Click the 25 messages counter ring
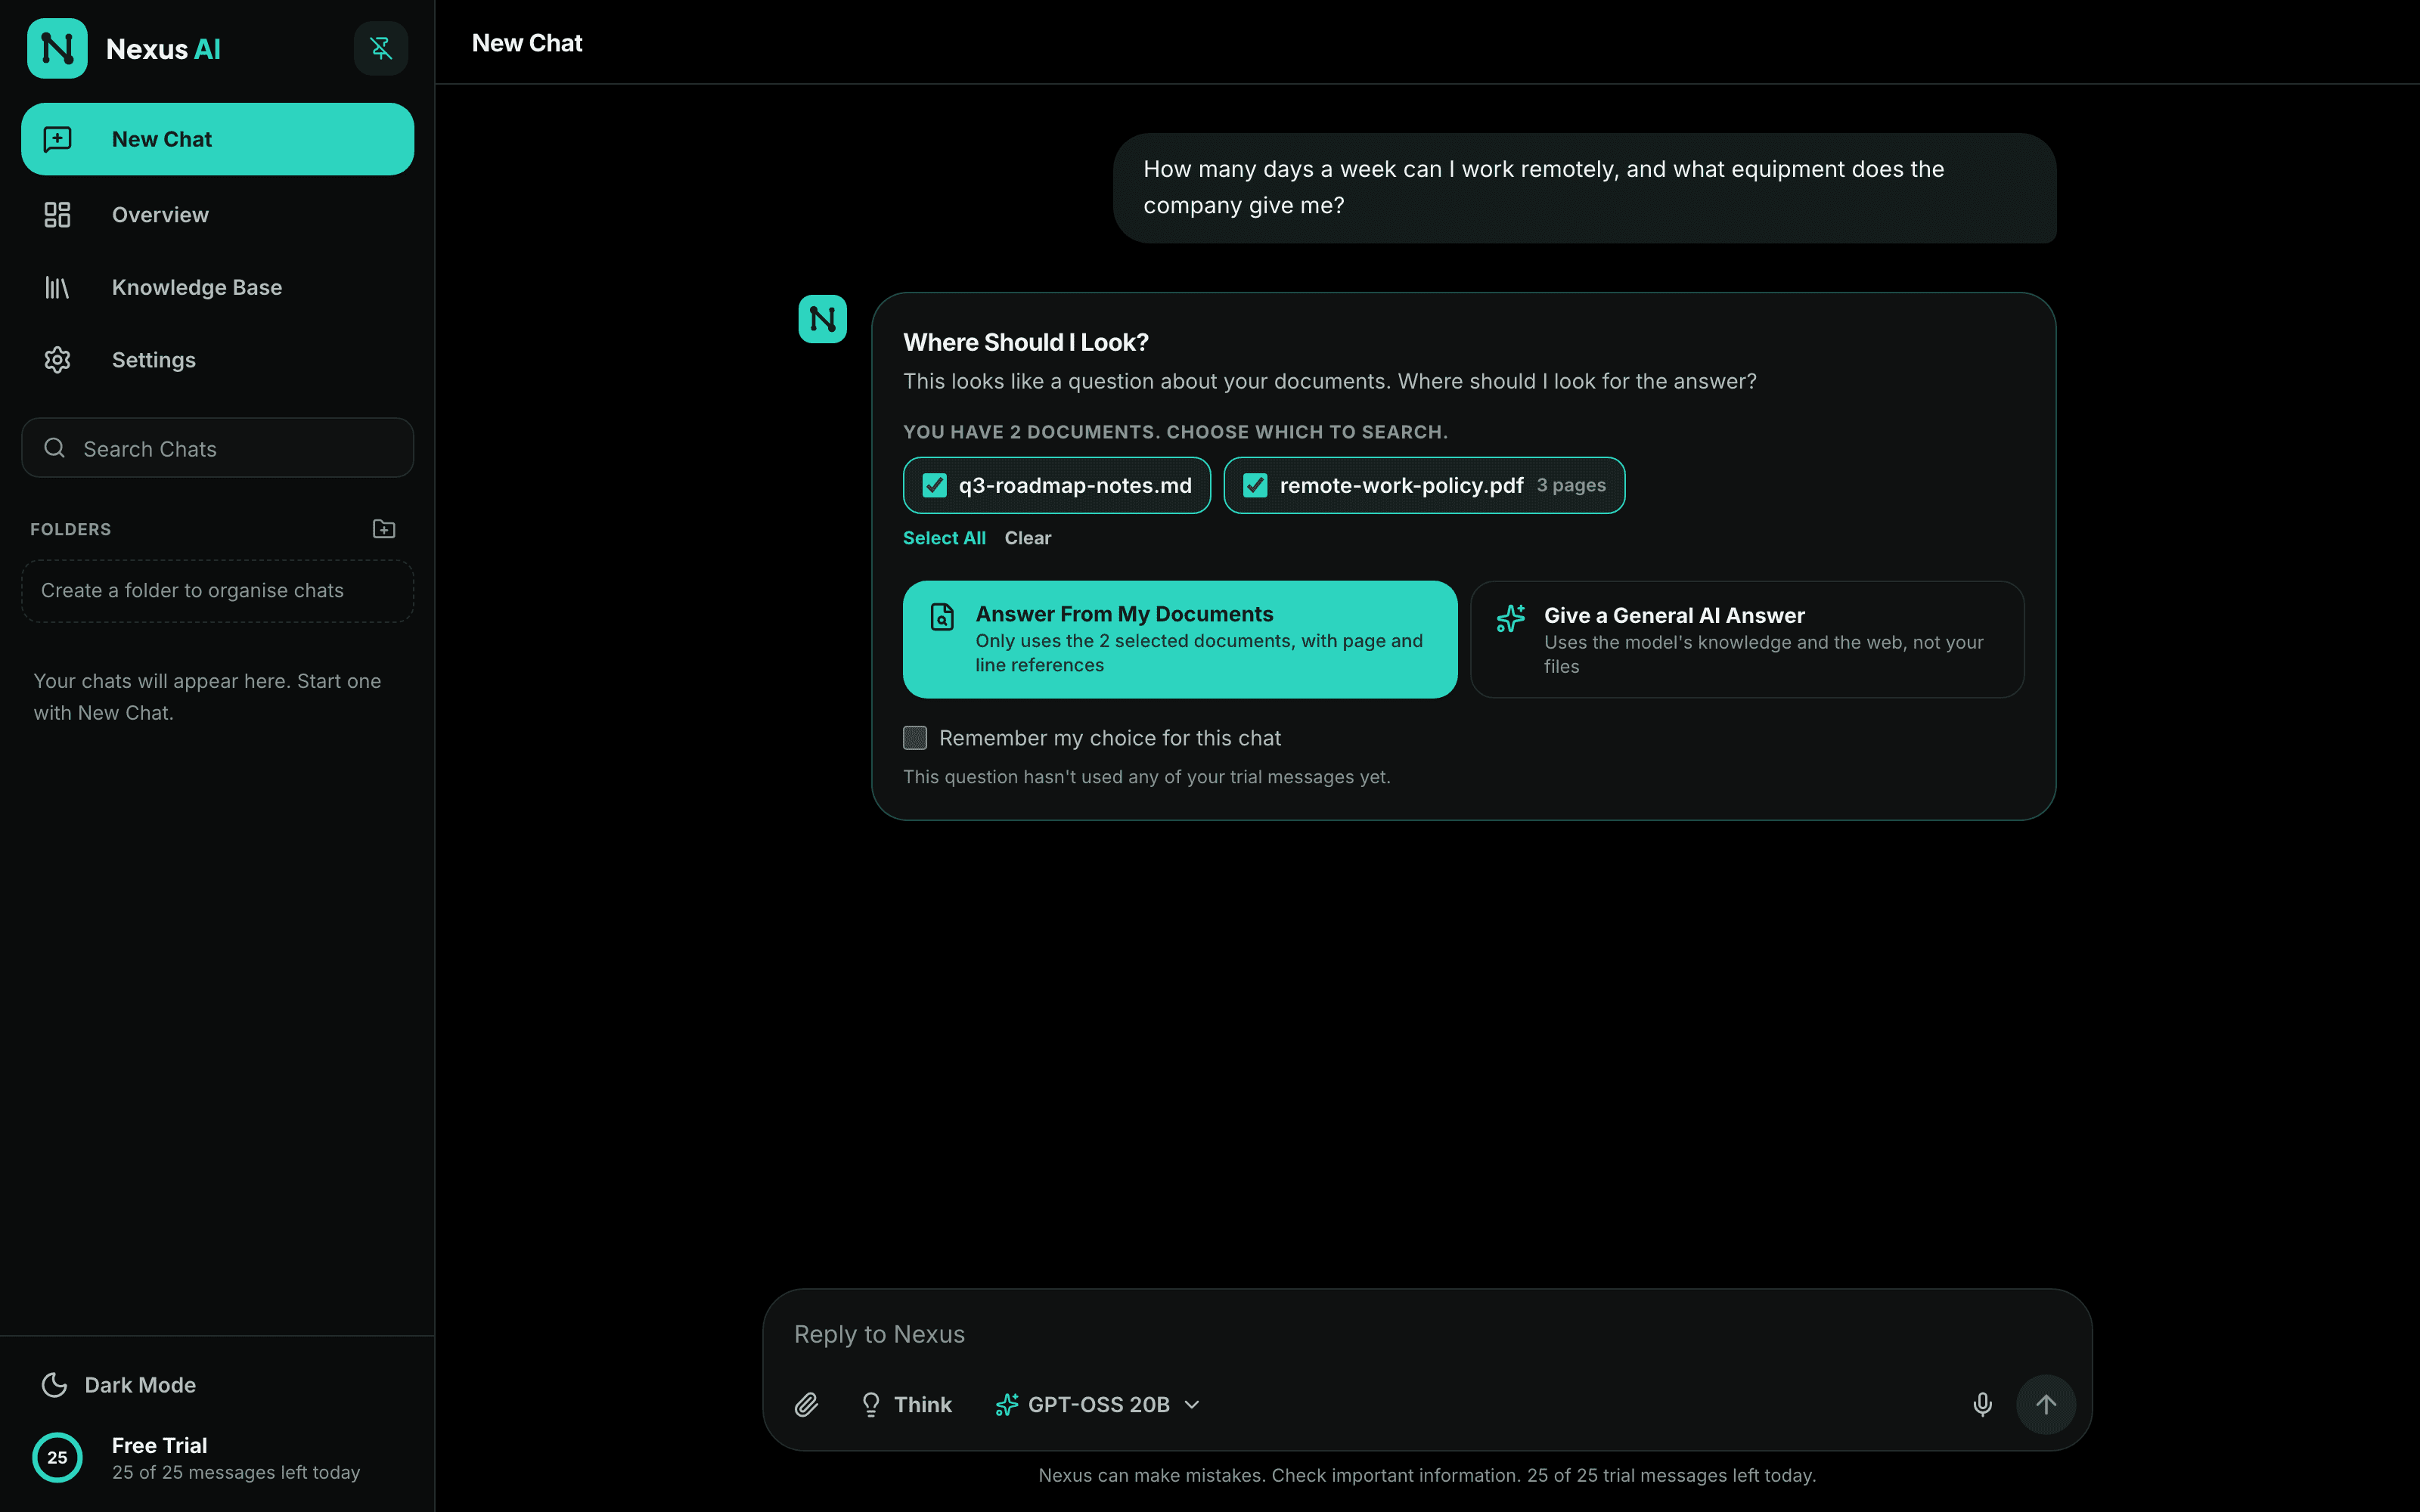The image size is (2420, 1512). (x=57, y=1458)
